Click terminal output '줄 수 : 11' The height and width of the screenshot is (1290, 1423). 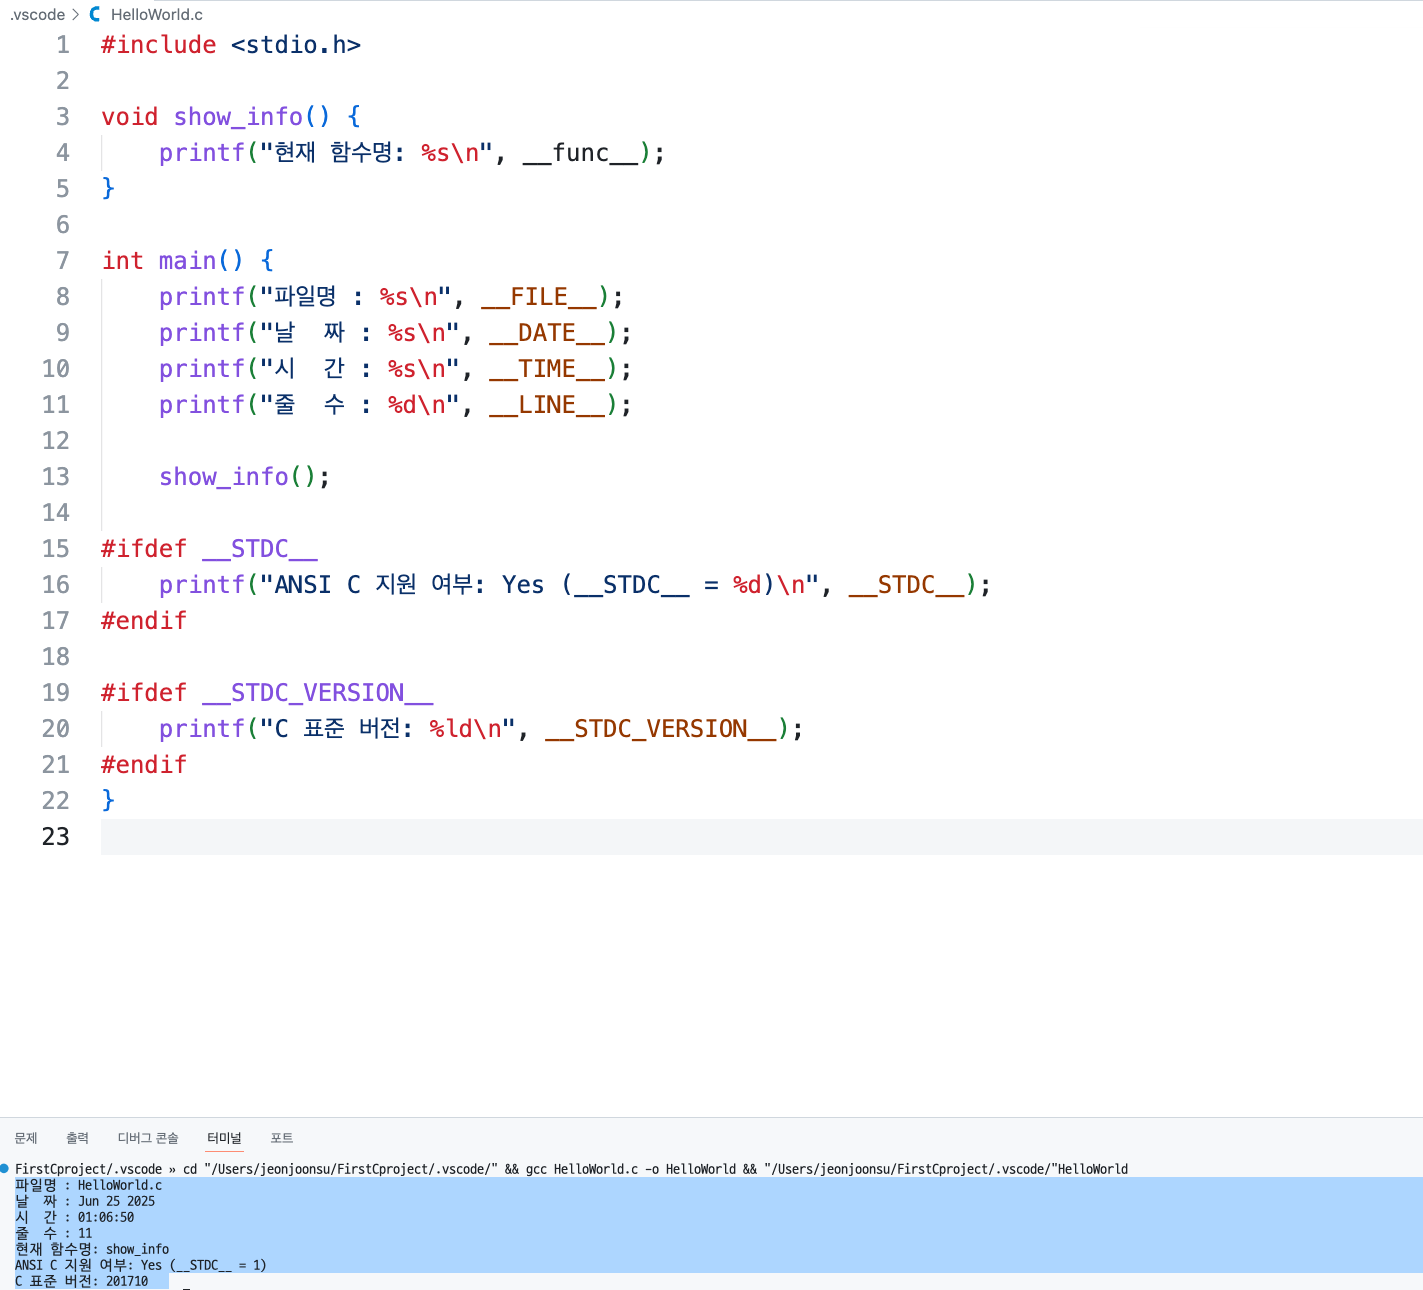(x=53, y=1233)
